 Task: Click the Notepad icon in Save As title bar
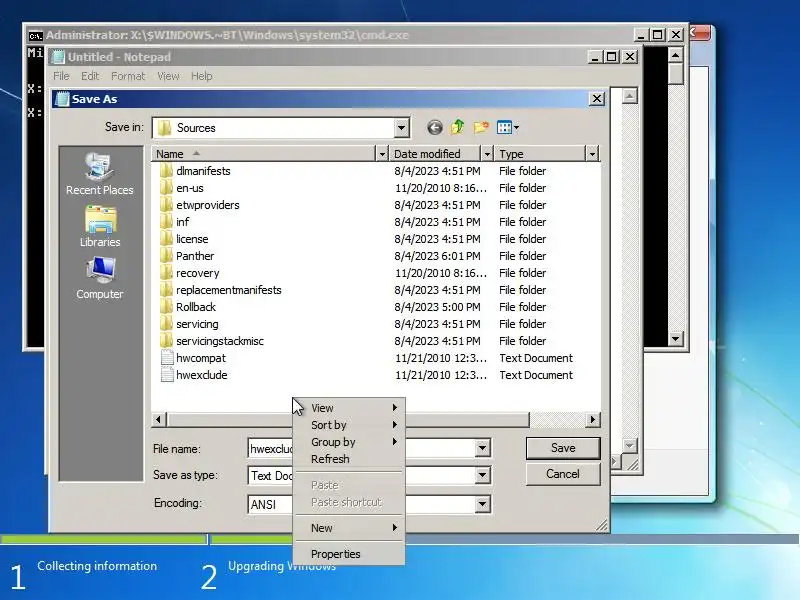click(x=62, y=99)
